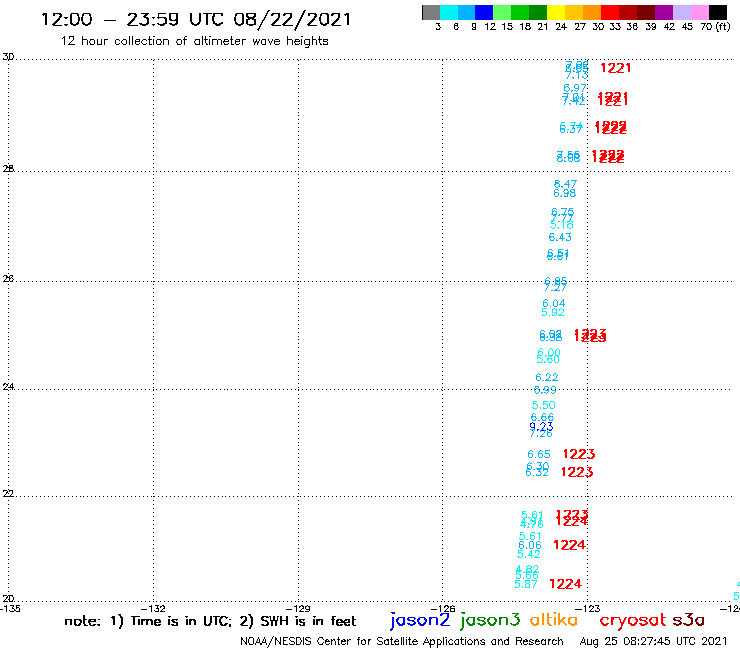Click the altika legend label
The width and height of the screenshot is (740, 650).
554,619
